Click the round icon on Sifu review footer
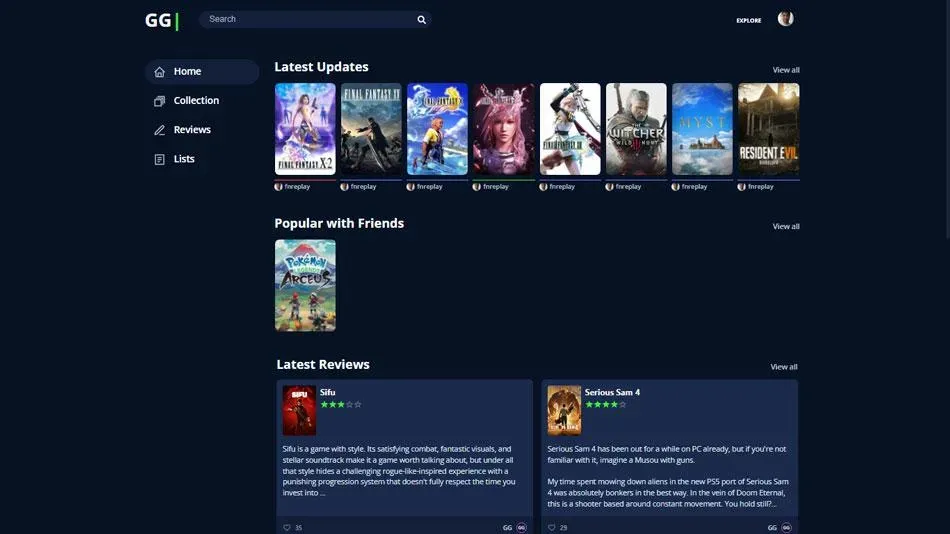This screenshot has width=950, height=534. click(522, 527)
